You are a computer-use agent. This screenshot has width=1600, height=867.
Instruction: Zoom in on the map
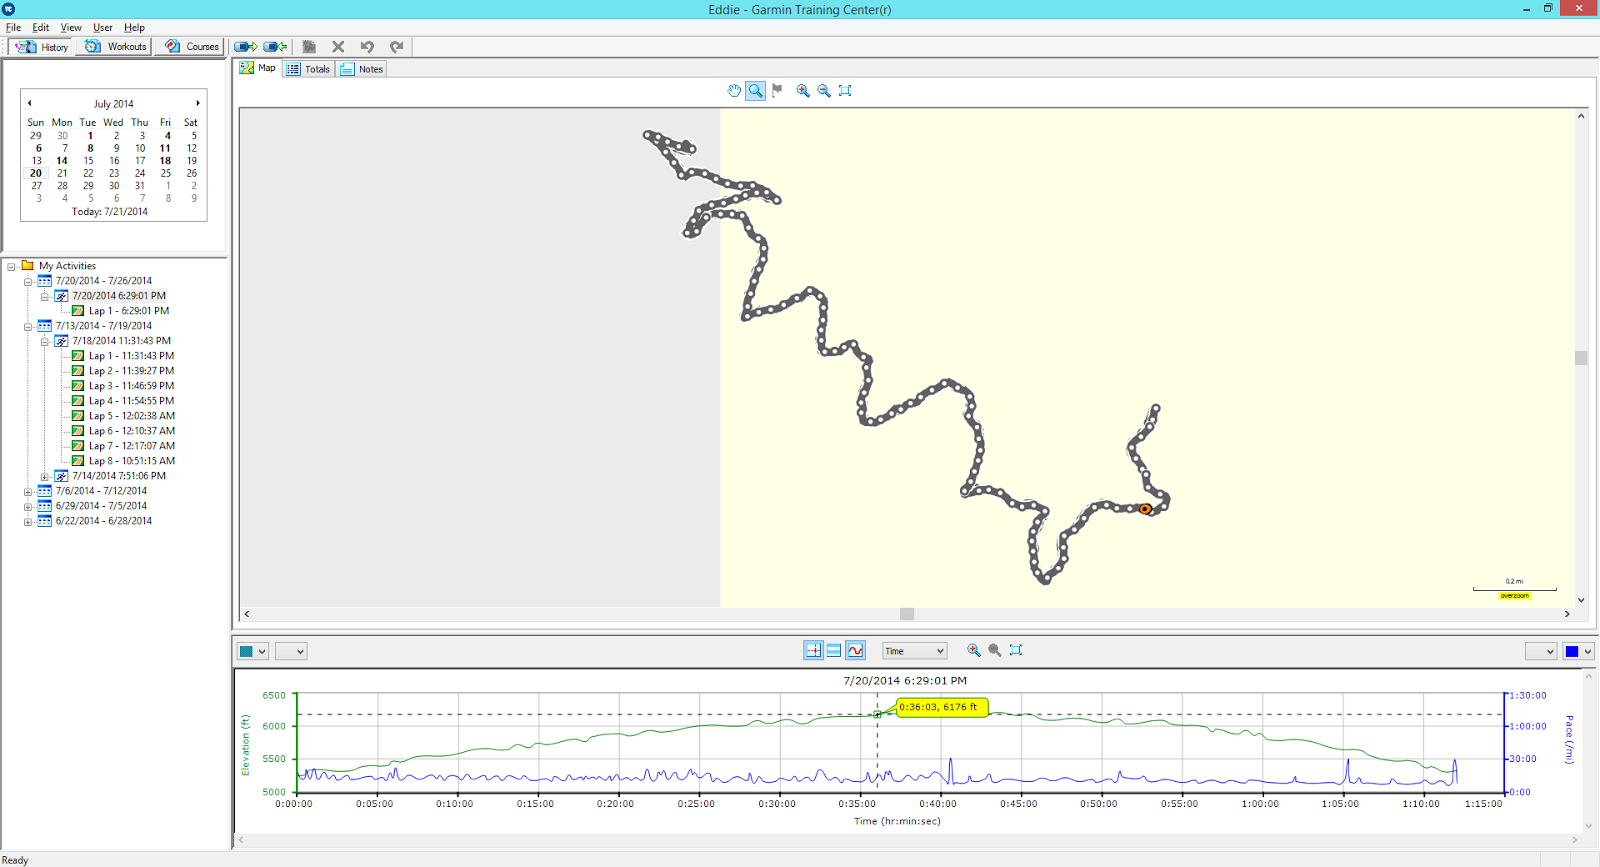(x=802, y=91)
